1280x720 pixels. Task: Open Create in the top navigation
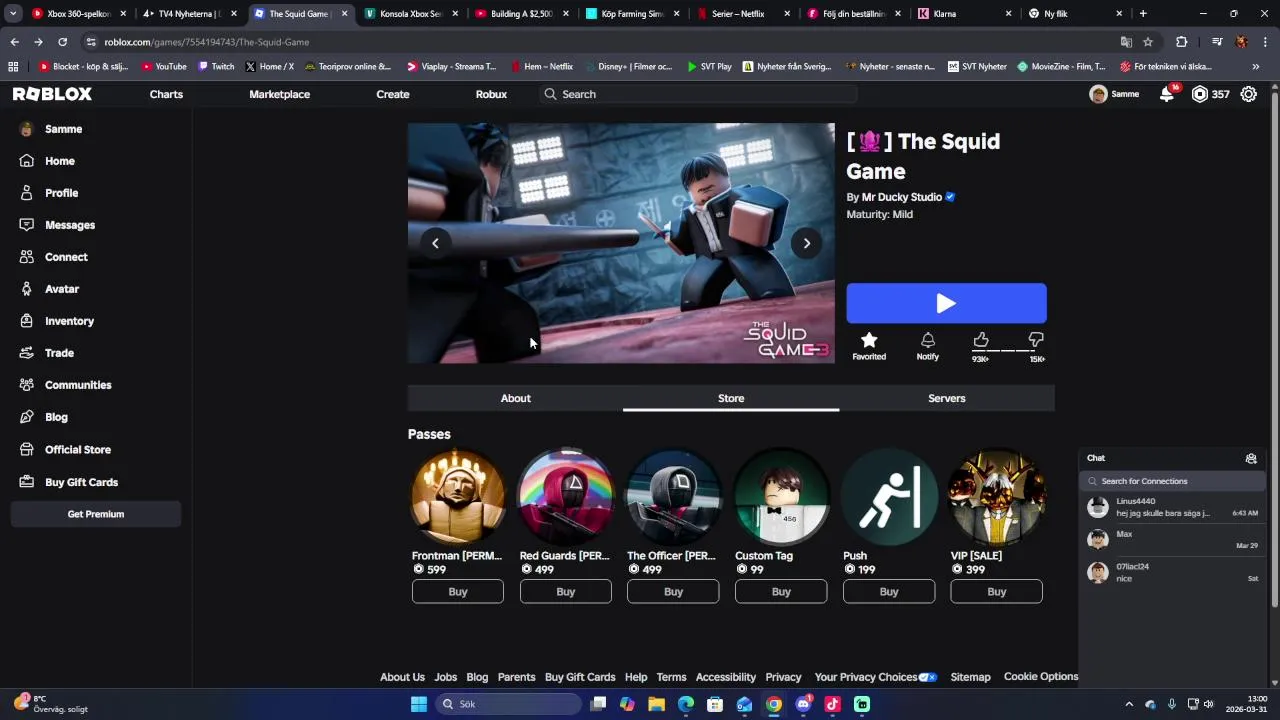392,94
